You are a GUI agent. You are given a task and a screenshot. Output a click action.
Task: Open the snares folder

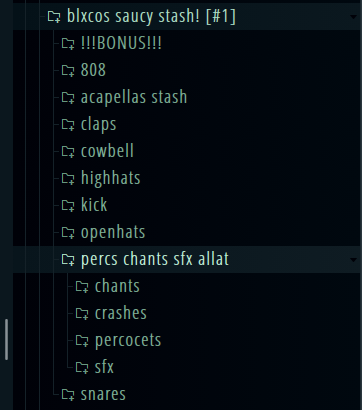103,394
